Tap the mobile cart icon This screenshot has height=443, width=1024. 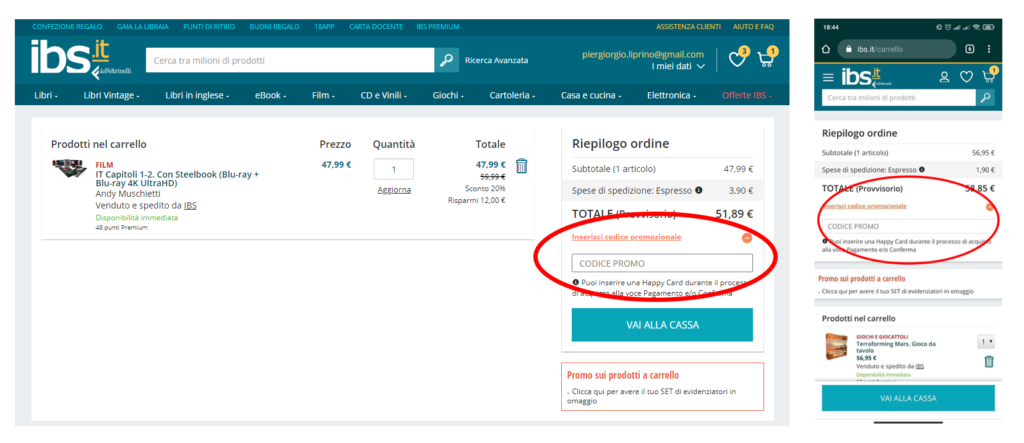(988, 76)
